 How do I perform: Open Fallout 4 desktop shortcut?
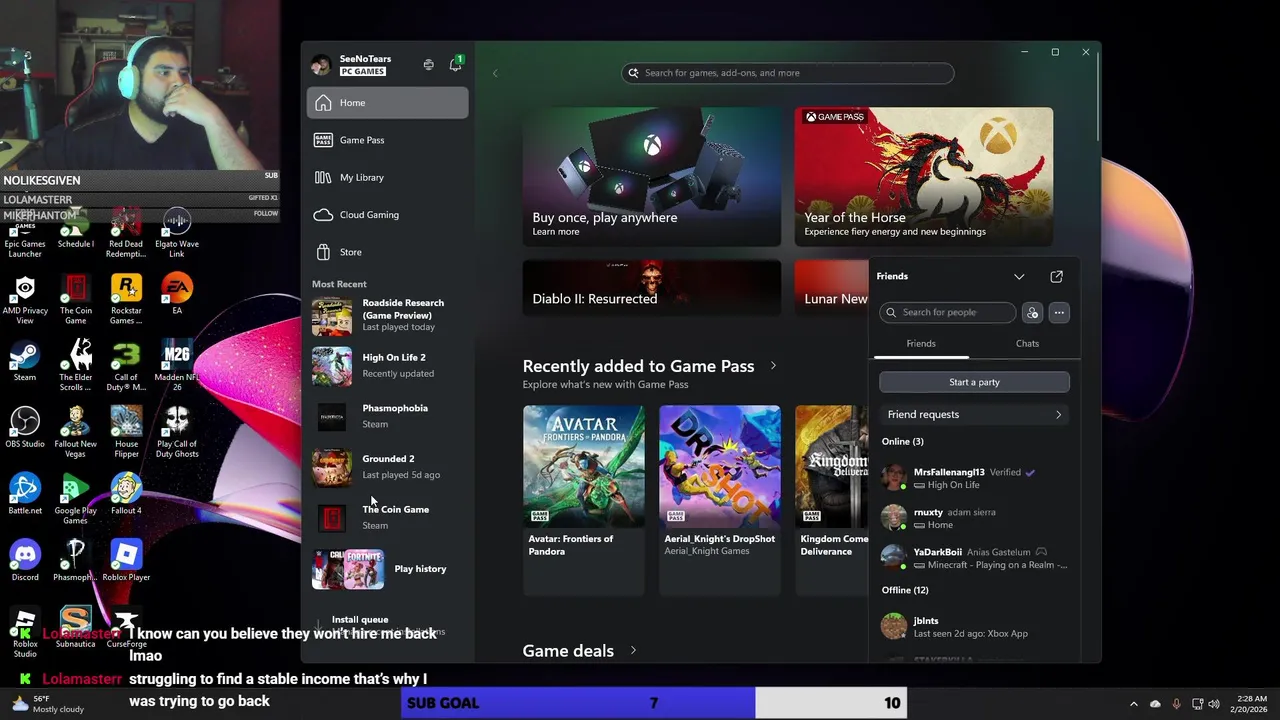126,494
